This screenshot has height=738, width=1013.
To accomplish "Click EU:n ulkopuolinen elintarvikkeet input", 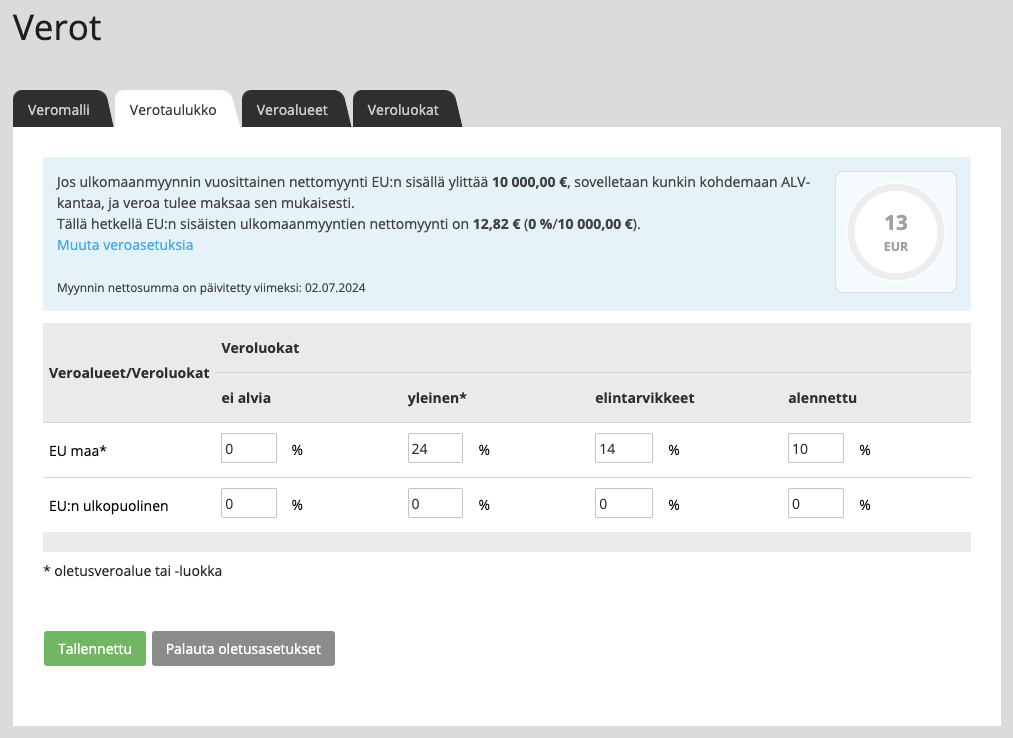I will (x=622, y=504).
